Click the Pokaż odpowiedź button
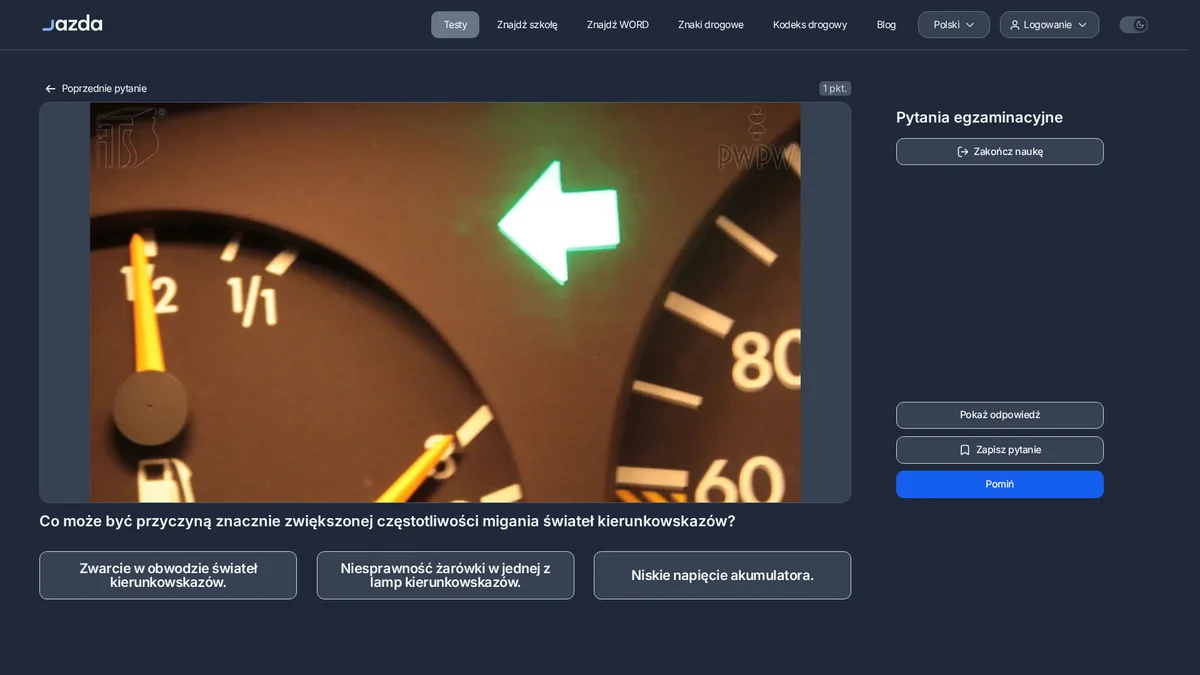 pos(1000,415)
